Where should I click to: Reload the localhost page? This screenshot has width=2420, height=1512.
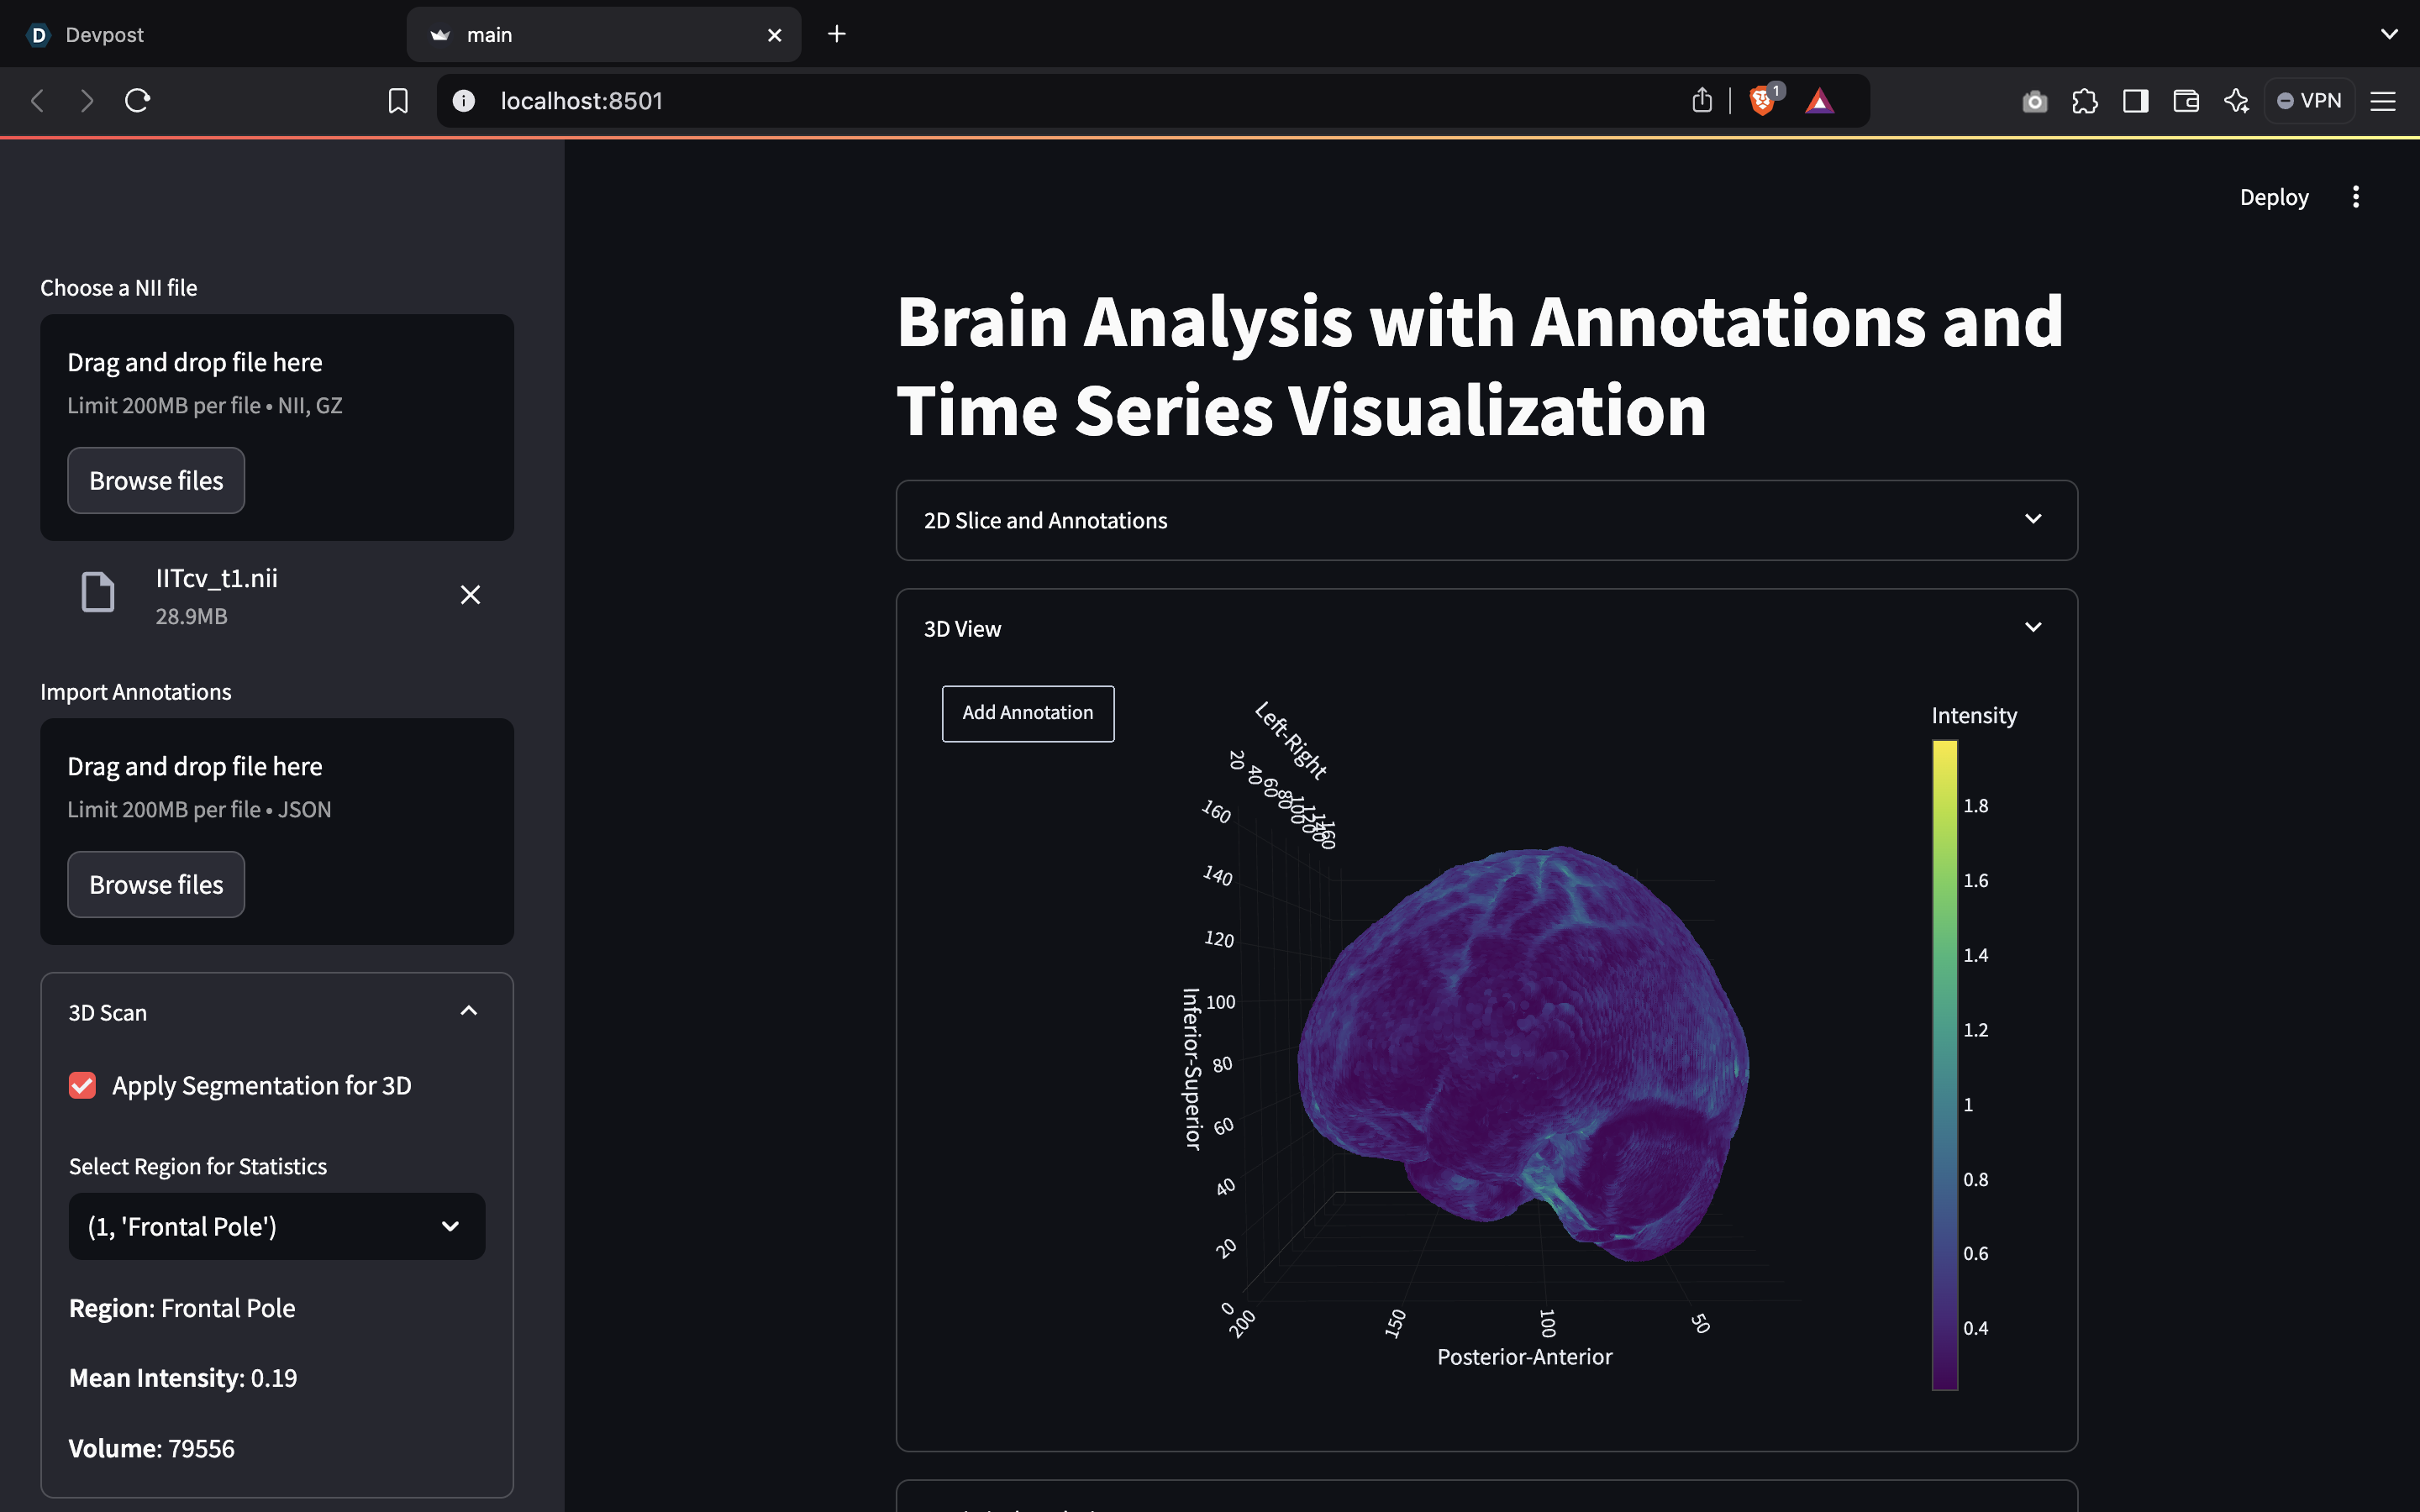[138, 101]
